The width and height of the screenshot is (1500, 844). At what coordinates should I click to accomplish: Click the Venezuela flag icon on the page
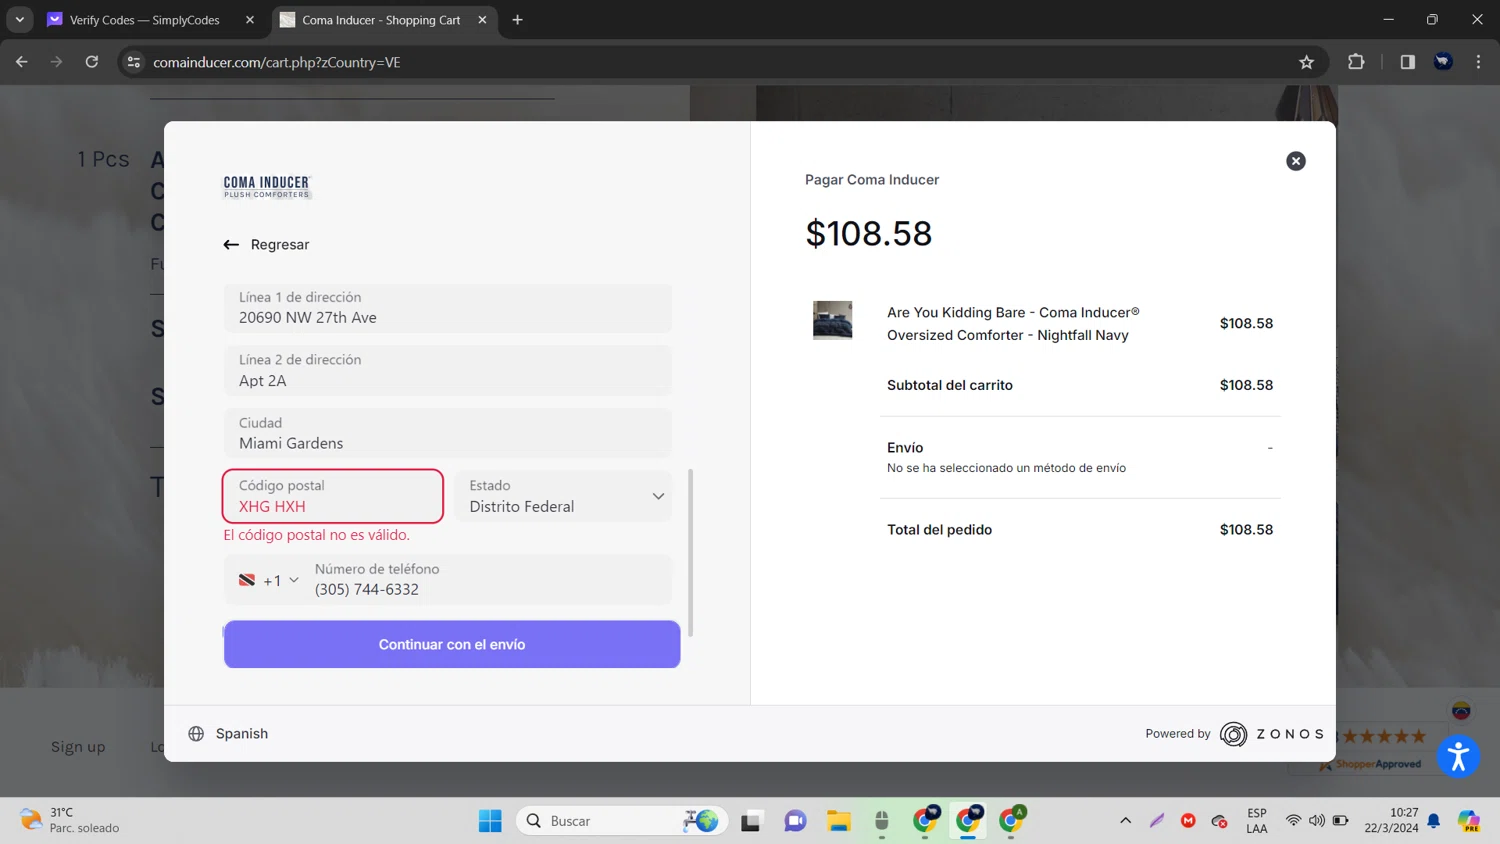pos(1461,711)
